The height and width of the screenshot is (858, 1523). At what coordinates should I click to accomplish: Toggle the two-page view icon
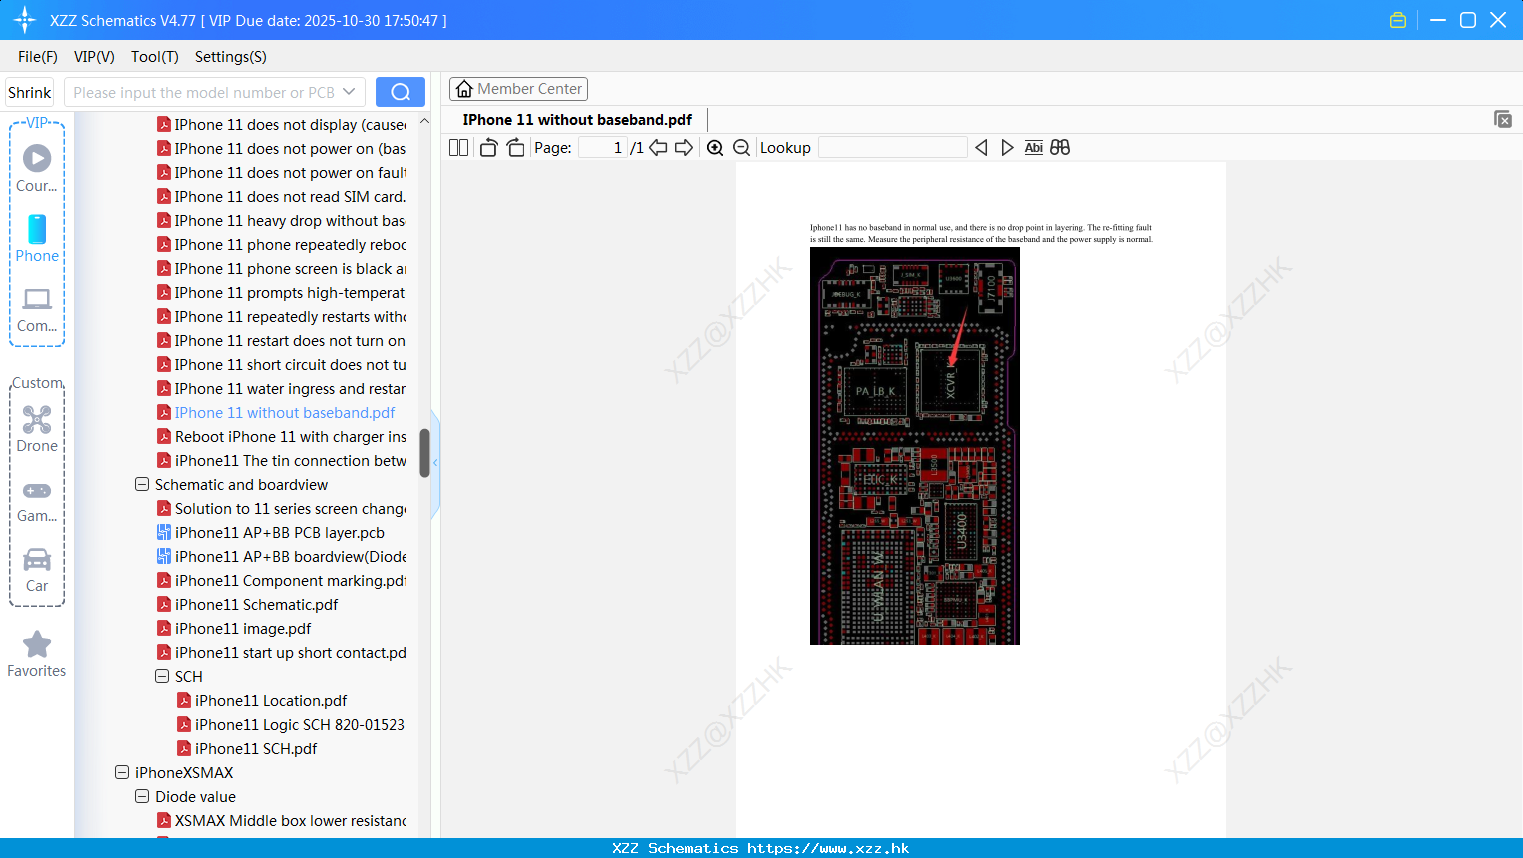pos(458,148)
